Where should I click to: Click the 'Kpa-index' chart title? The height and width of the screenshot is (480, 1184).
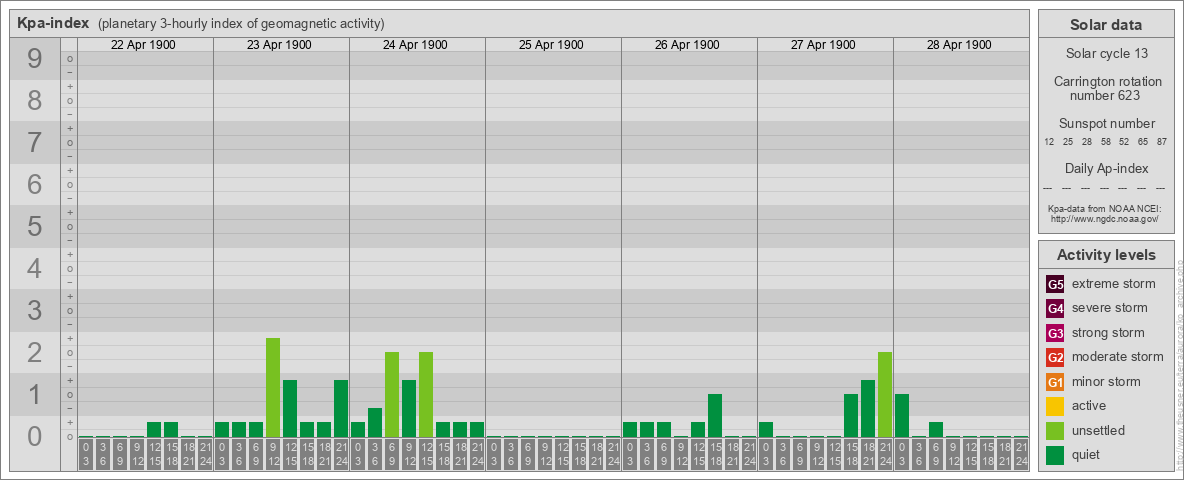click(54, 23)
